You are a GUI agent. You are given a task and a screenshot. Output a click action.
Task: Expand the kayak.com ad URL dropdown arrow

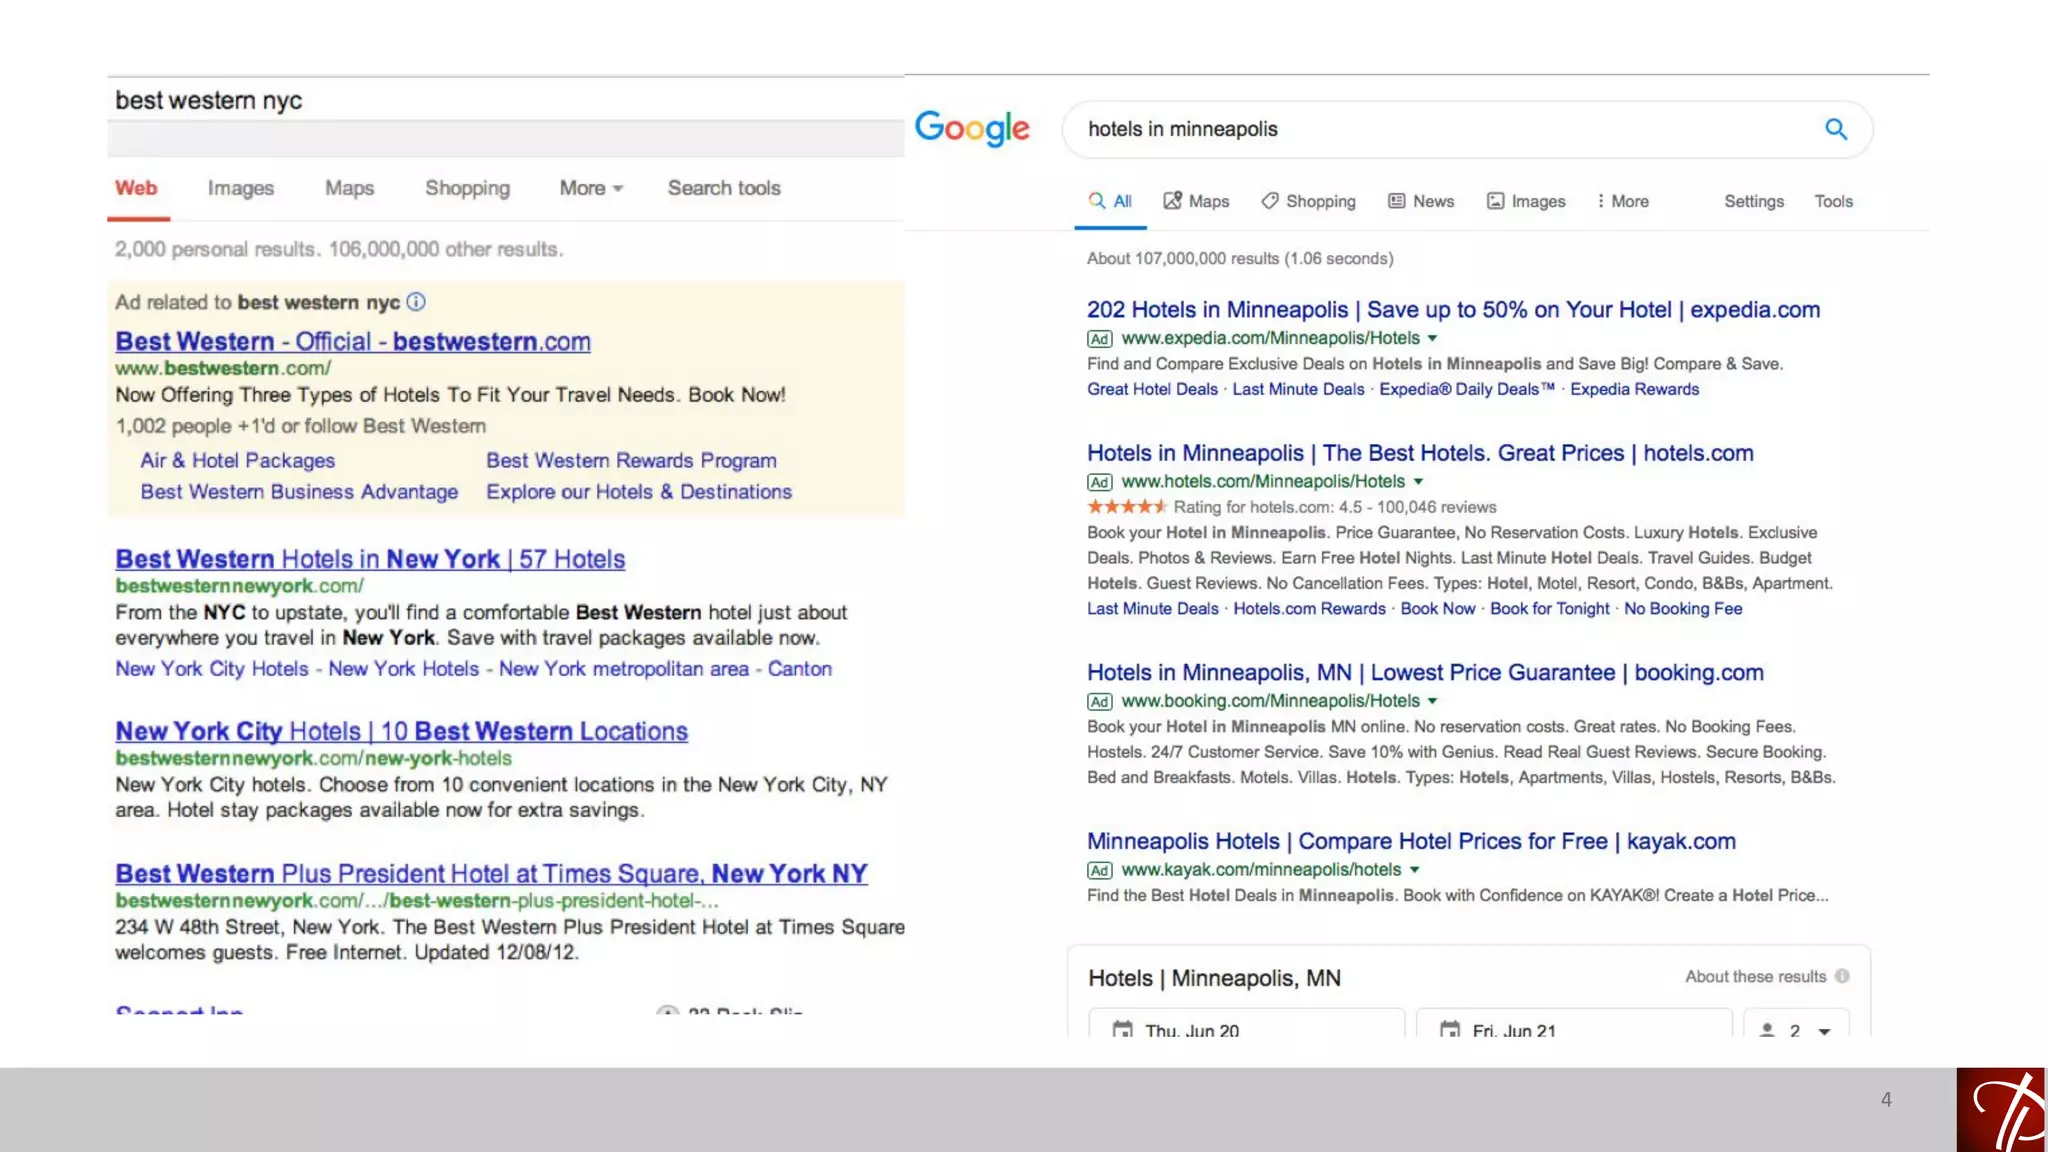(1414, 870)
